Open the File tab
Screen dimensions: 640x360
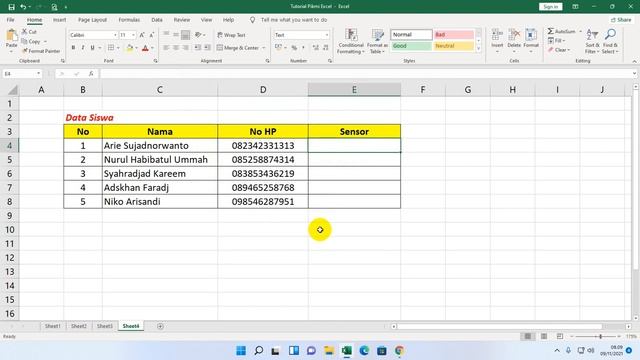point(11,20)
